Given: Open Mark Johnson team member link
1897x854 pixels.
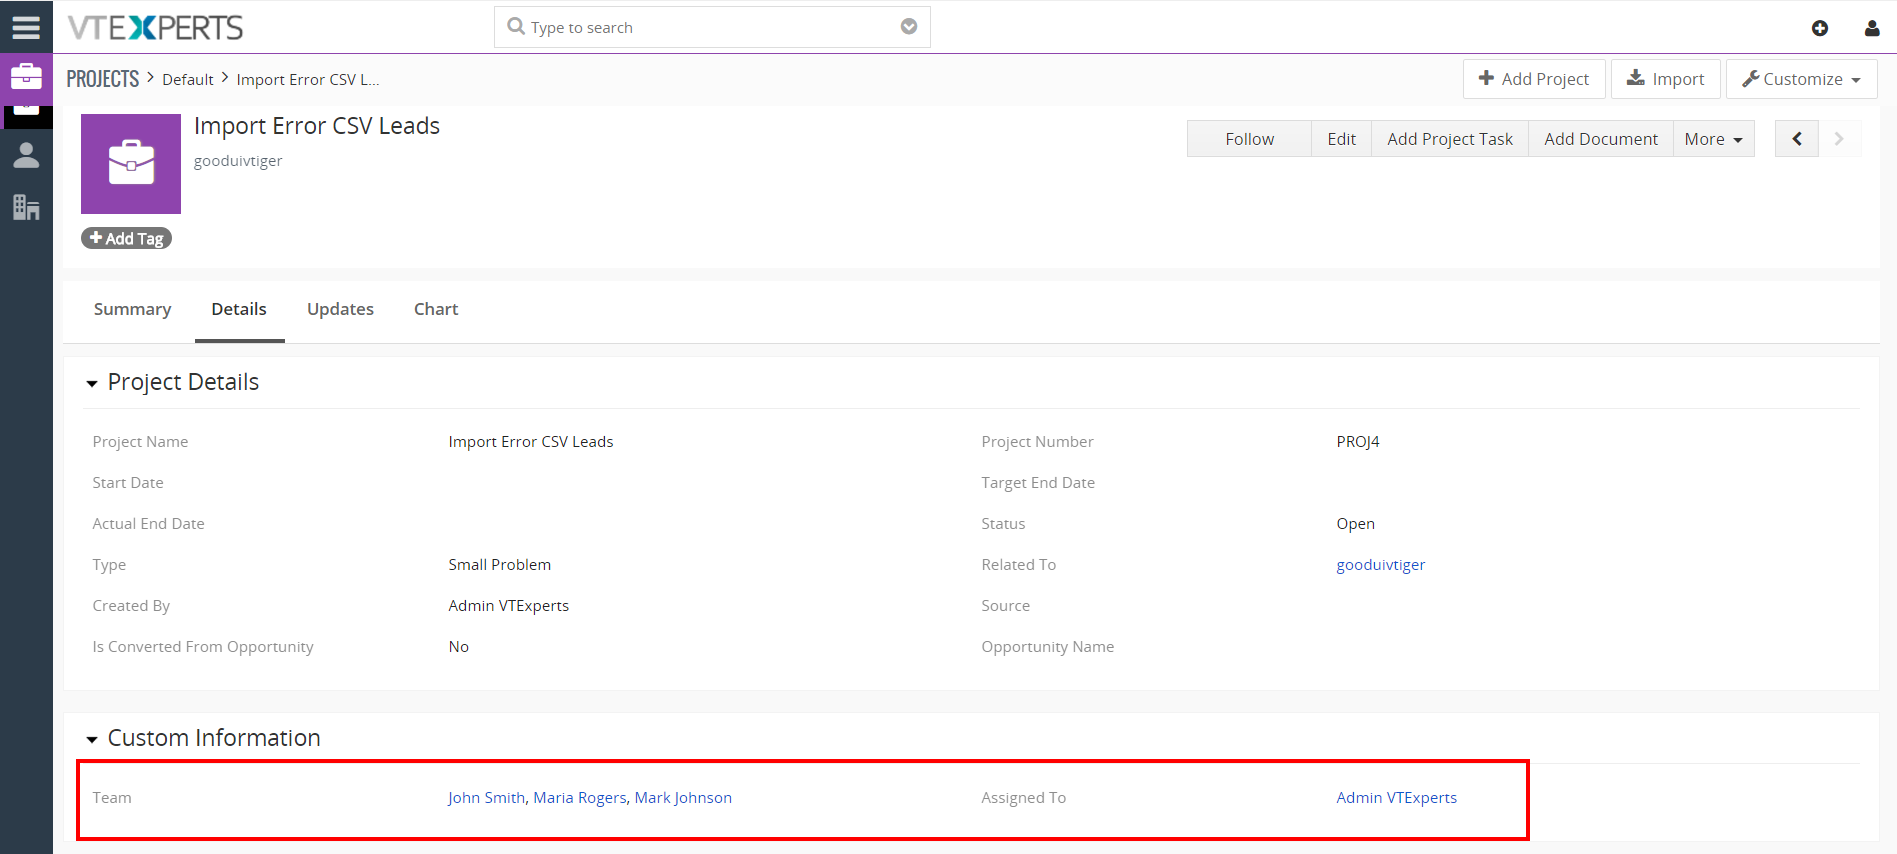Looking at the screenshot, I should pos(683,798).
